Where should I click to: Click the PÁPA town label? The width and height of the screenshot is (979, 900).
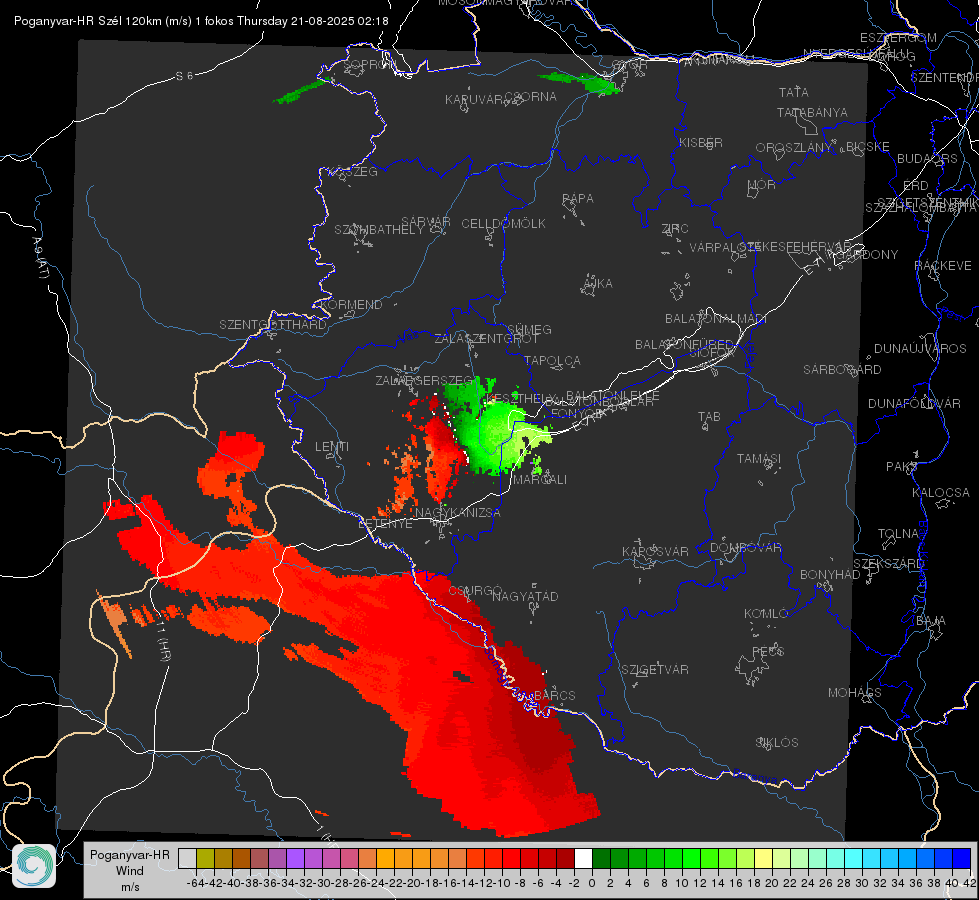[578, 199]
